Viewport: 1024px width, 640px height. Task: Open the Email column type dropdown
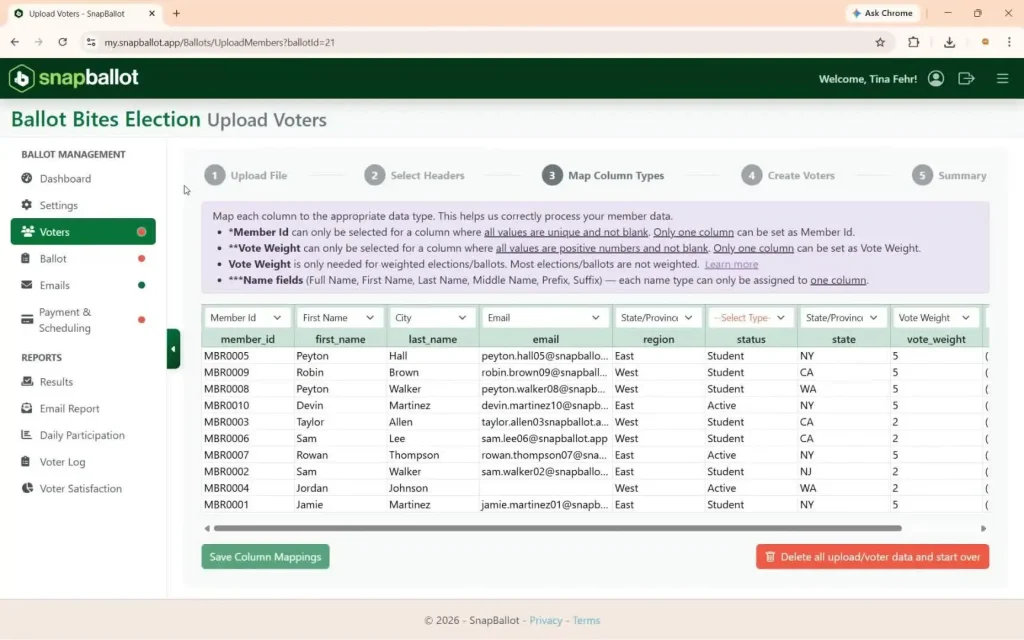(543, 318)
